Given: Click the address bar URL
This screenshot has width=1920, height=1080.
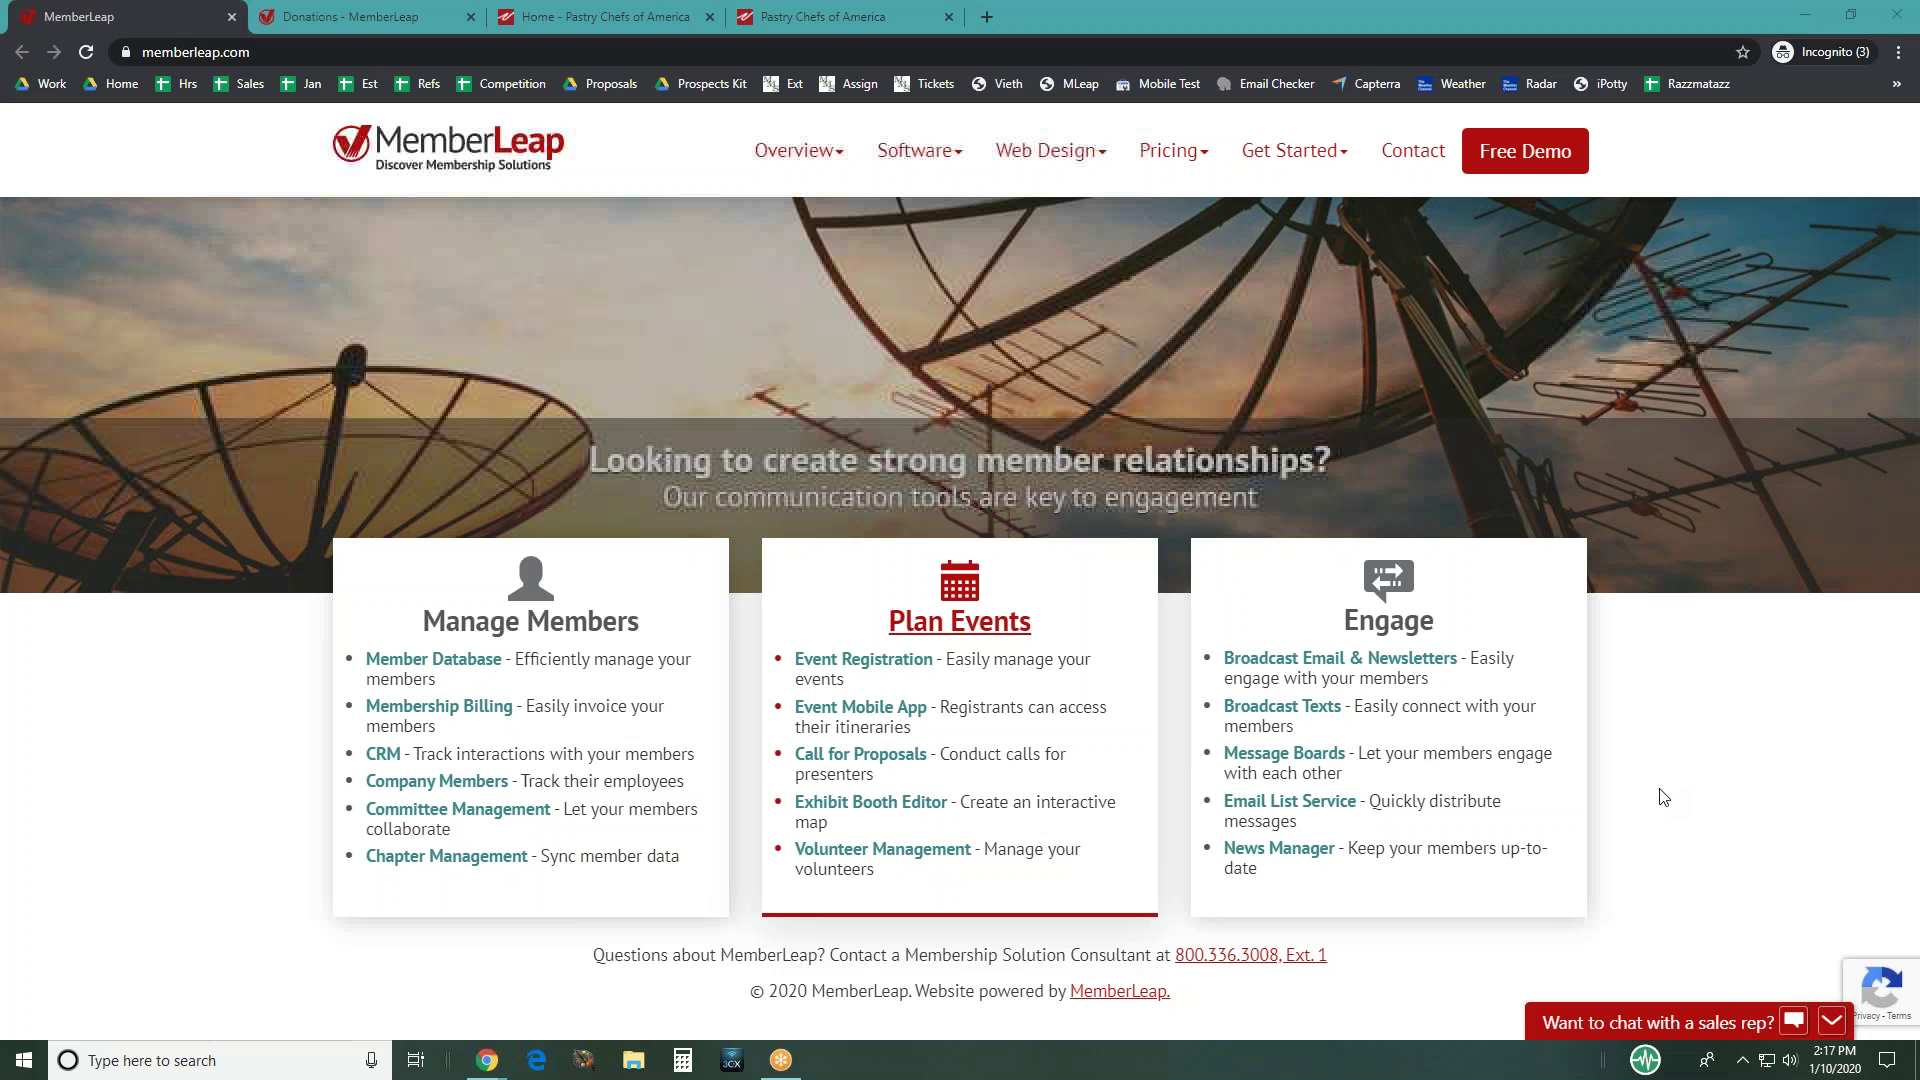Looking at the screenshot, I should tap(196, 52).
